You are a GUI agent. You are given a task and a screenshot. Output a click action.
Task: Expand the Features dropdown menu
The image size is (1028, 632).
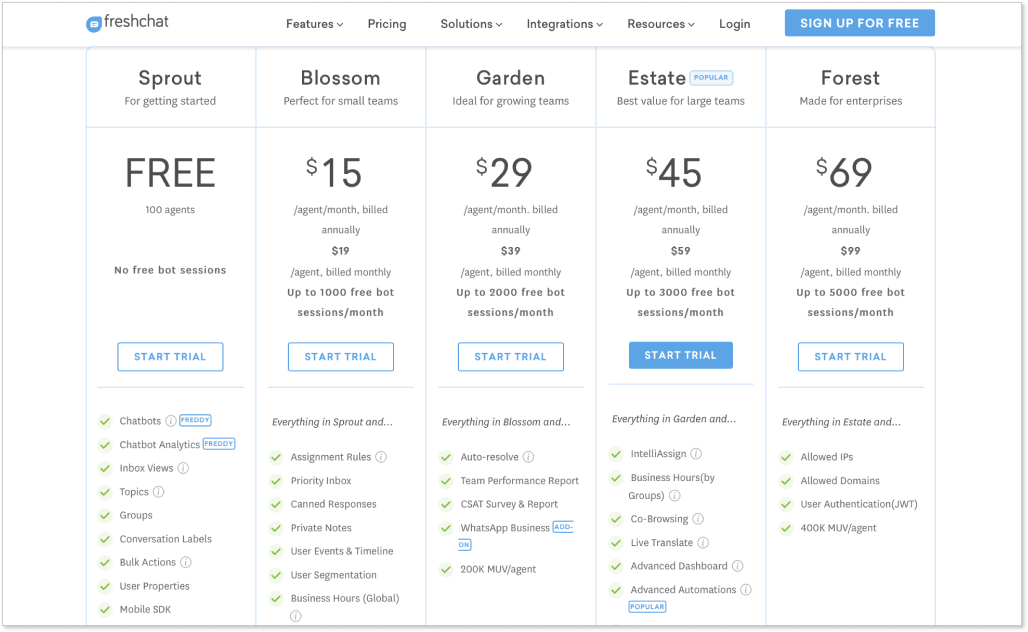point(314,24)
